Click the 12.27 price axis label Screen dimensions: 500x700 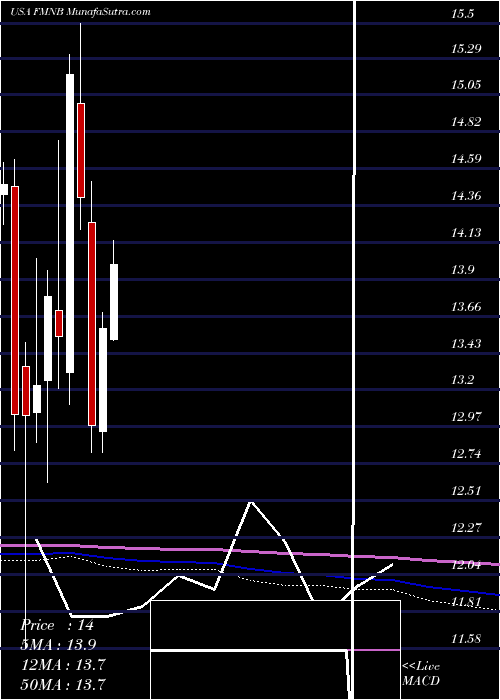(466, 528)
